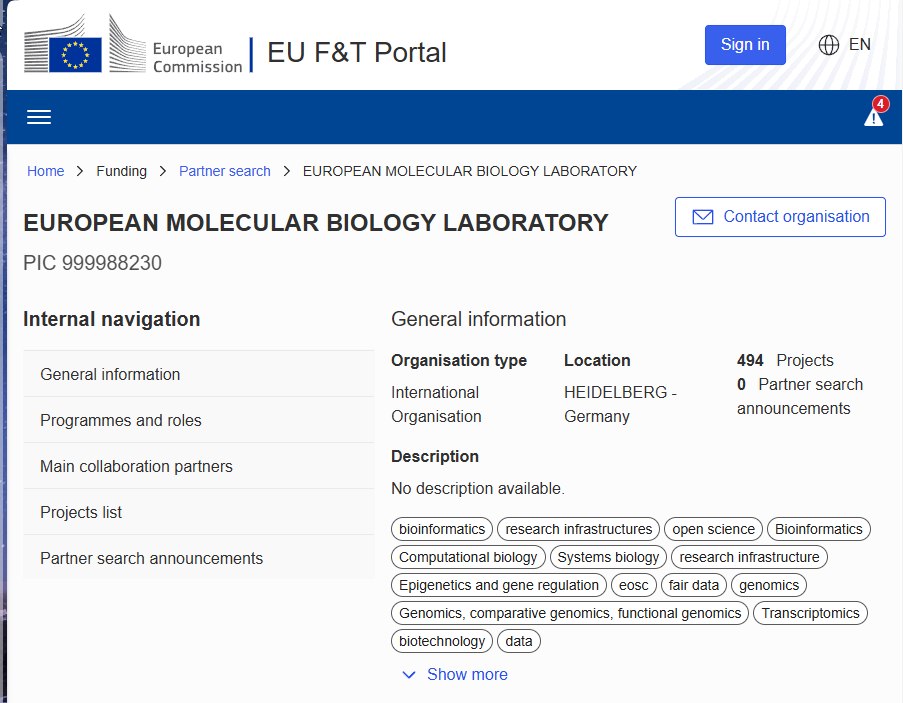The image size is (903, 703).
Task: Select Partner search announcements navigation item
Action: coord(199,557)
